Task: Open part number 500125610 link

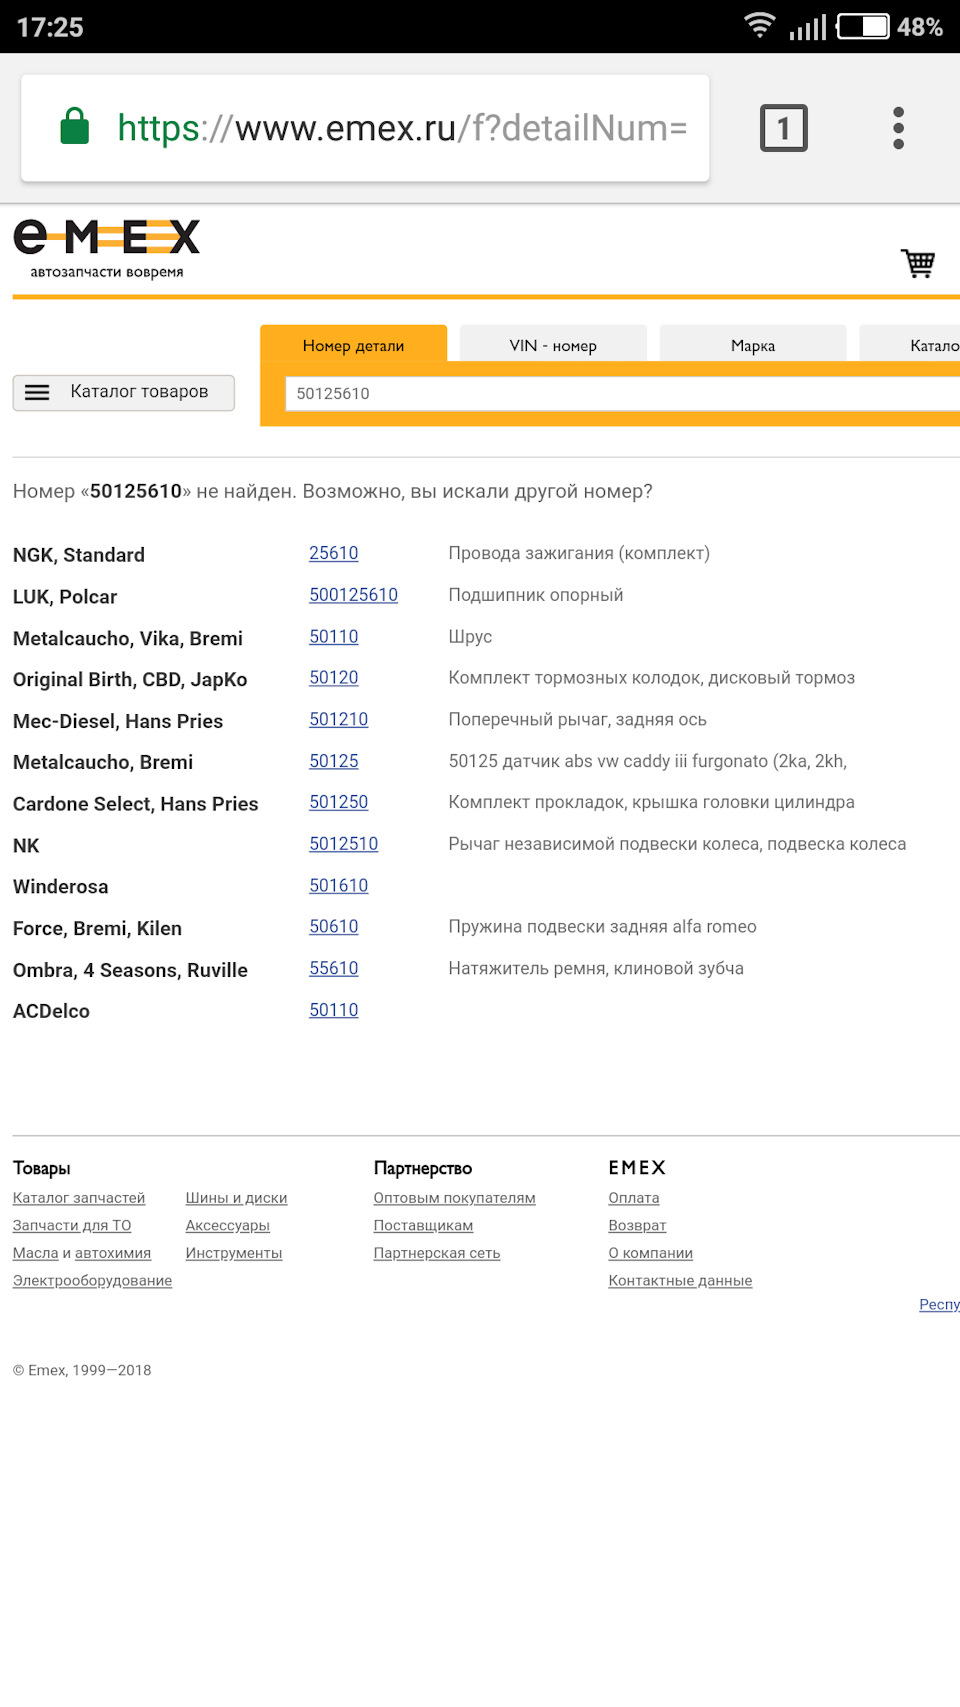Action: [x=354, y=595]
